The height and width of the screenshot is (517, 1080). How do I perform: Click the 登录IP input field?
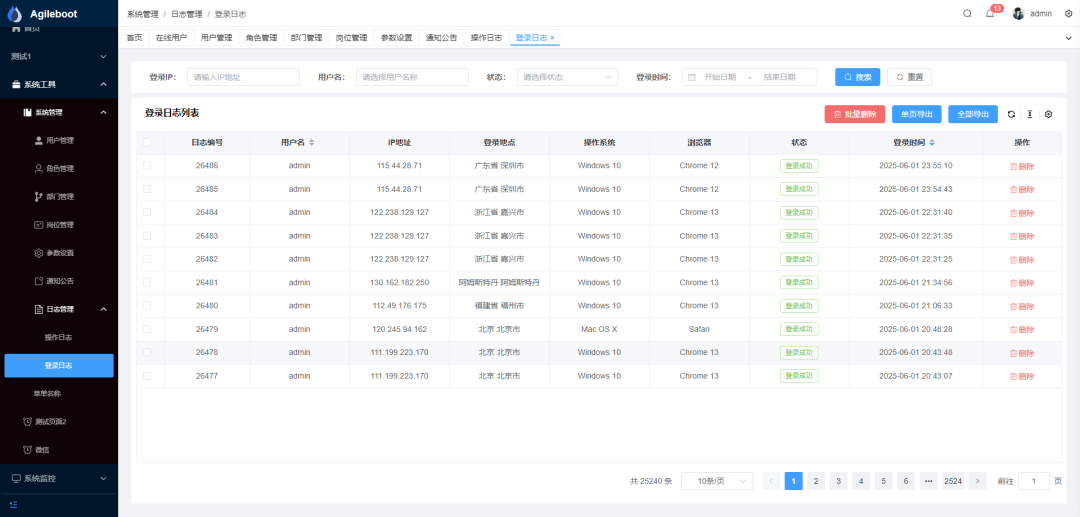point(243,77)
